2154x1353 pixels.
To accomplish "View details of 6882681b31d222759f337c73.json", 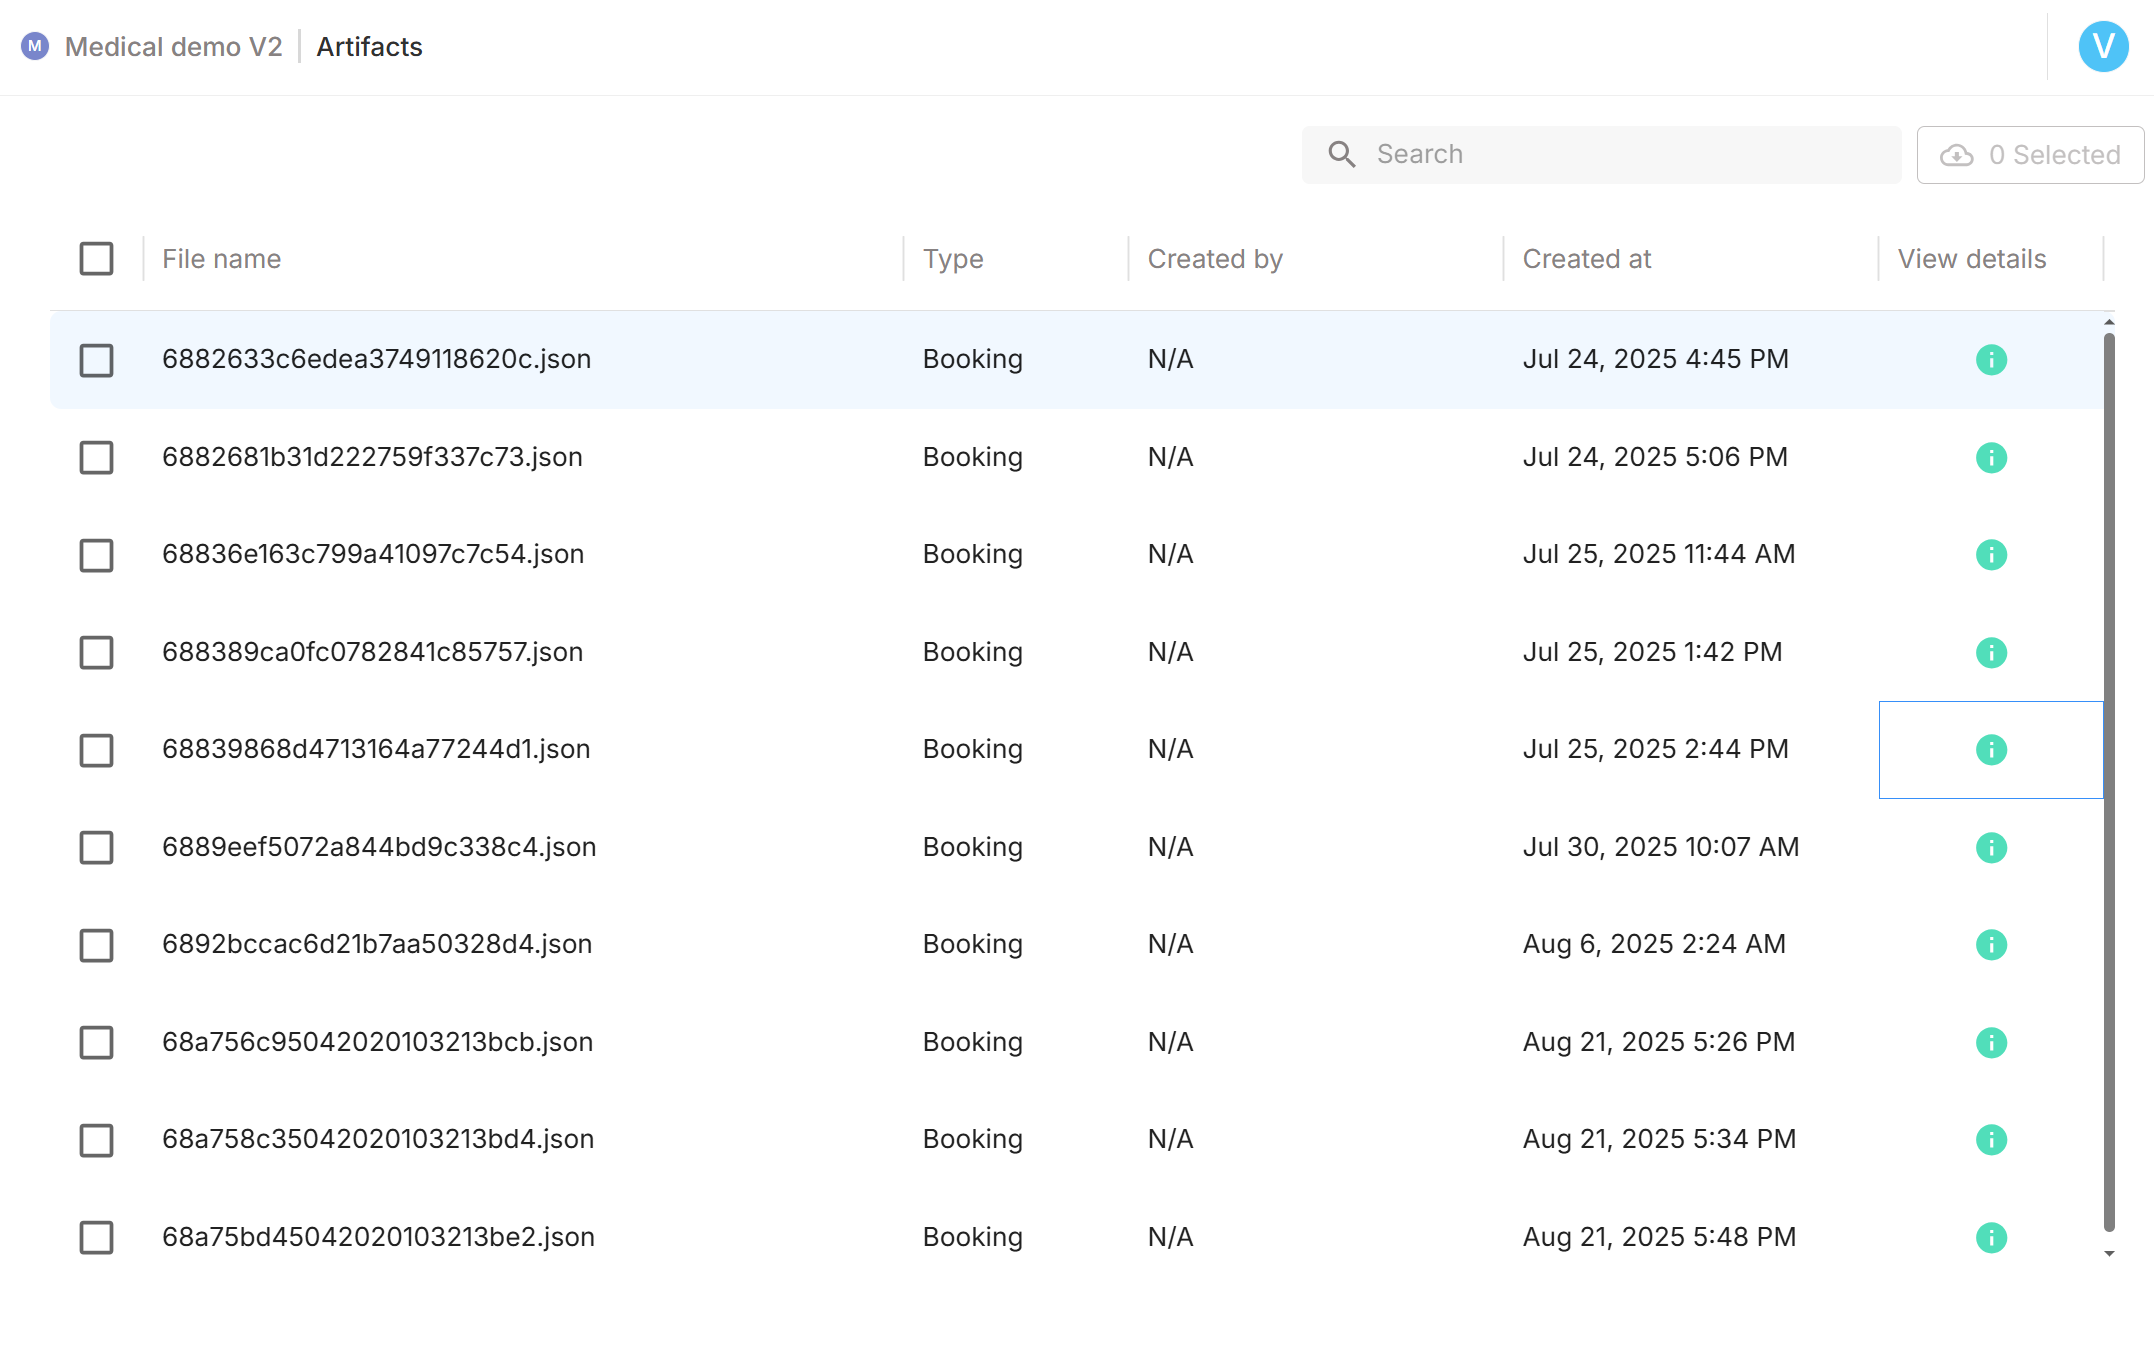I will tap(1990, 458).
